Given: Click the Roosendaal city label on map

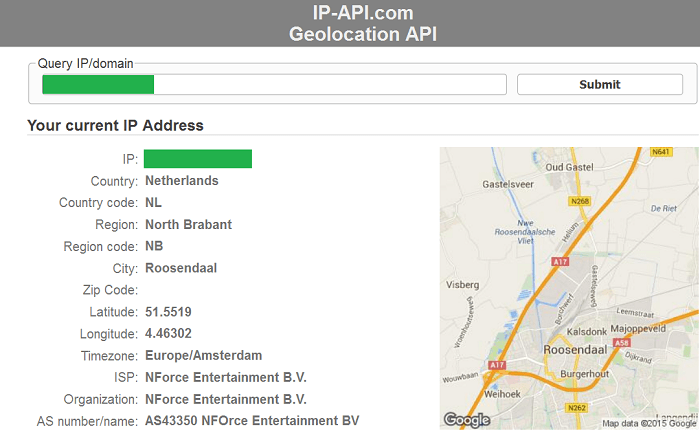Looking at the screenshot, I should pyautogui.click(x=573, y=350).
